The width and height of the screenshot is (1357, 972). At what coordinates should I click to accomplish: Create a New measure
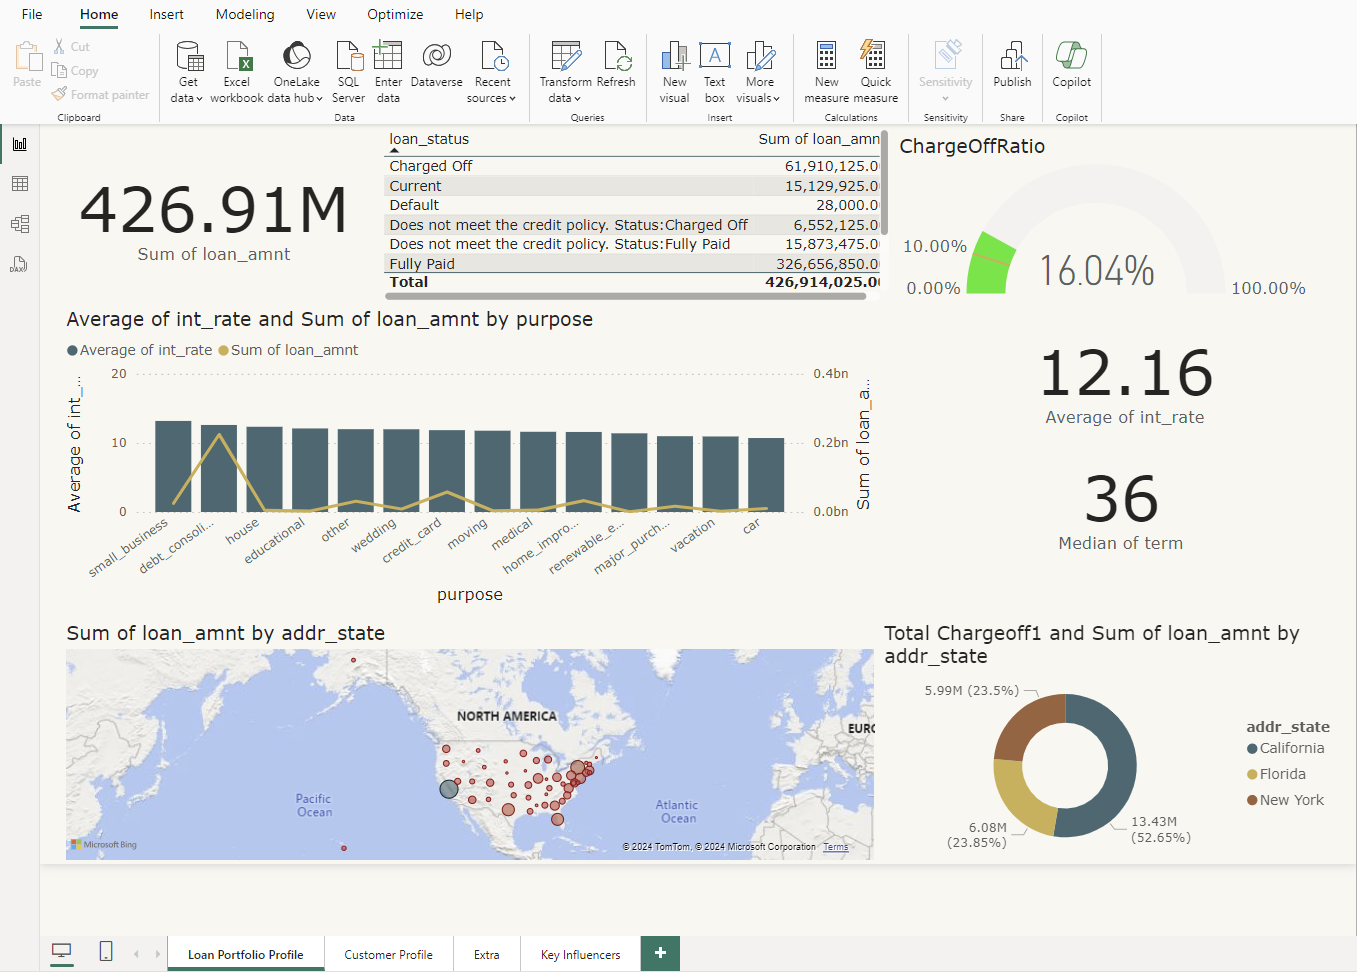[x=826, y=72]
